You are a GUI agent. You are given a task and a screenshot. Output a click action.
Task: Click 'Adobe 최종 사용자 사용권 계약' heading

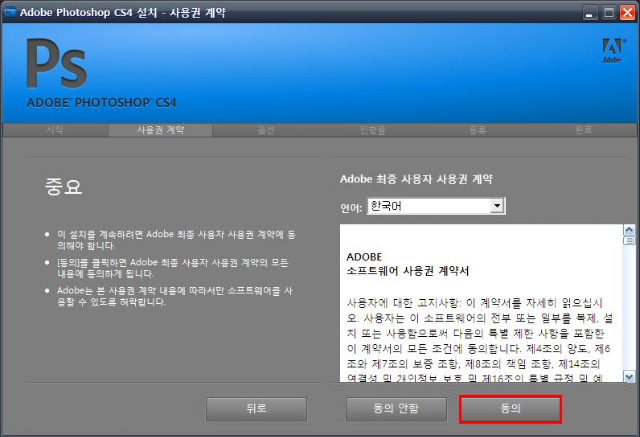point(416,179)
